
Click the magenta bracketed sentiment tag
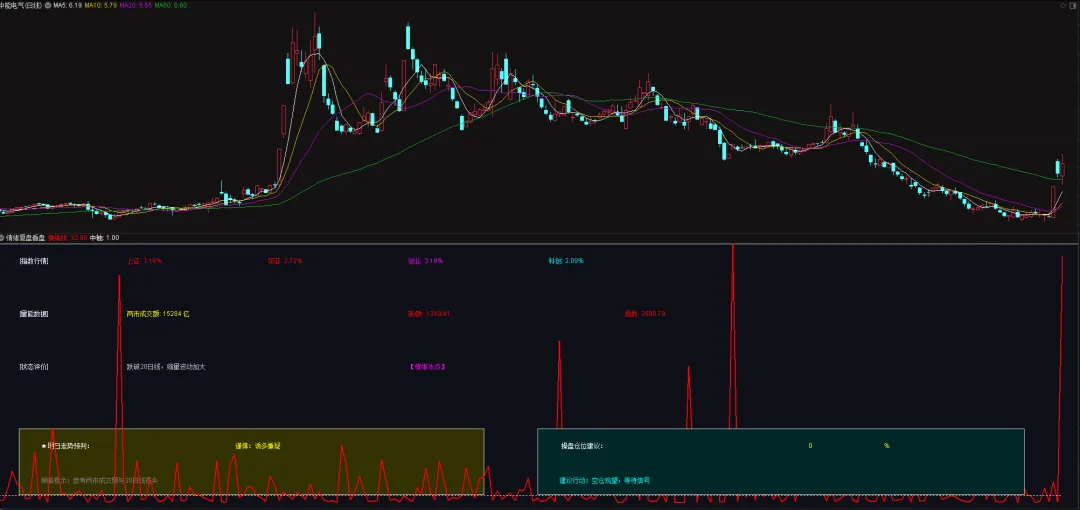[x=427, y=367]
